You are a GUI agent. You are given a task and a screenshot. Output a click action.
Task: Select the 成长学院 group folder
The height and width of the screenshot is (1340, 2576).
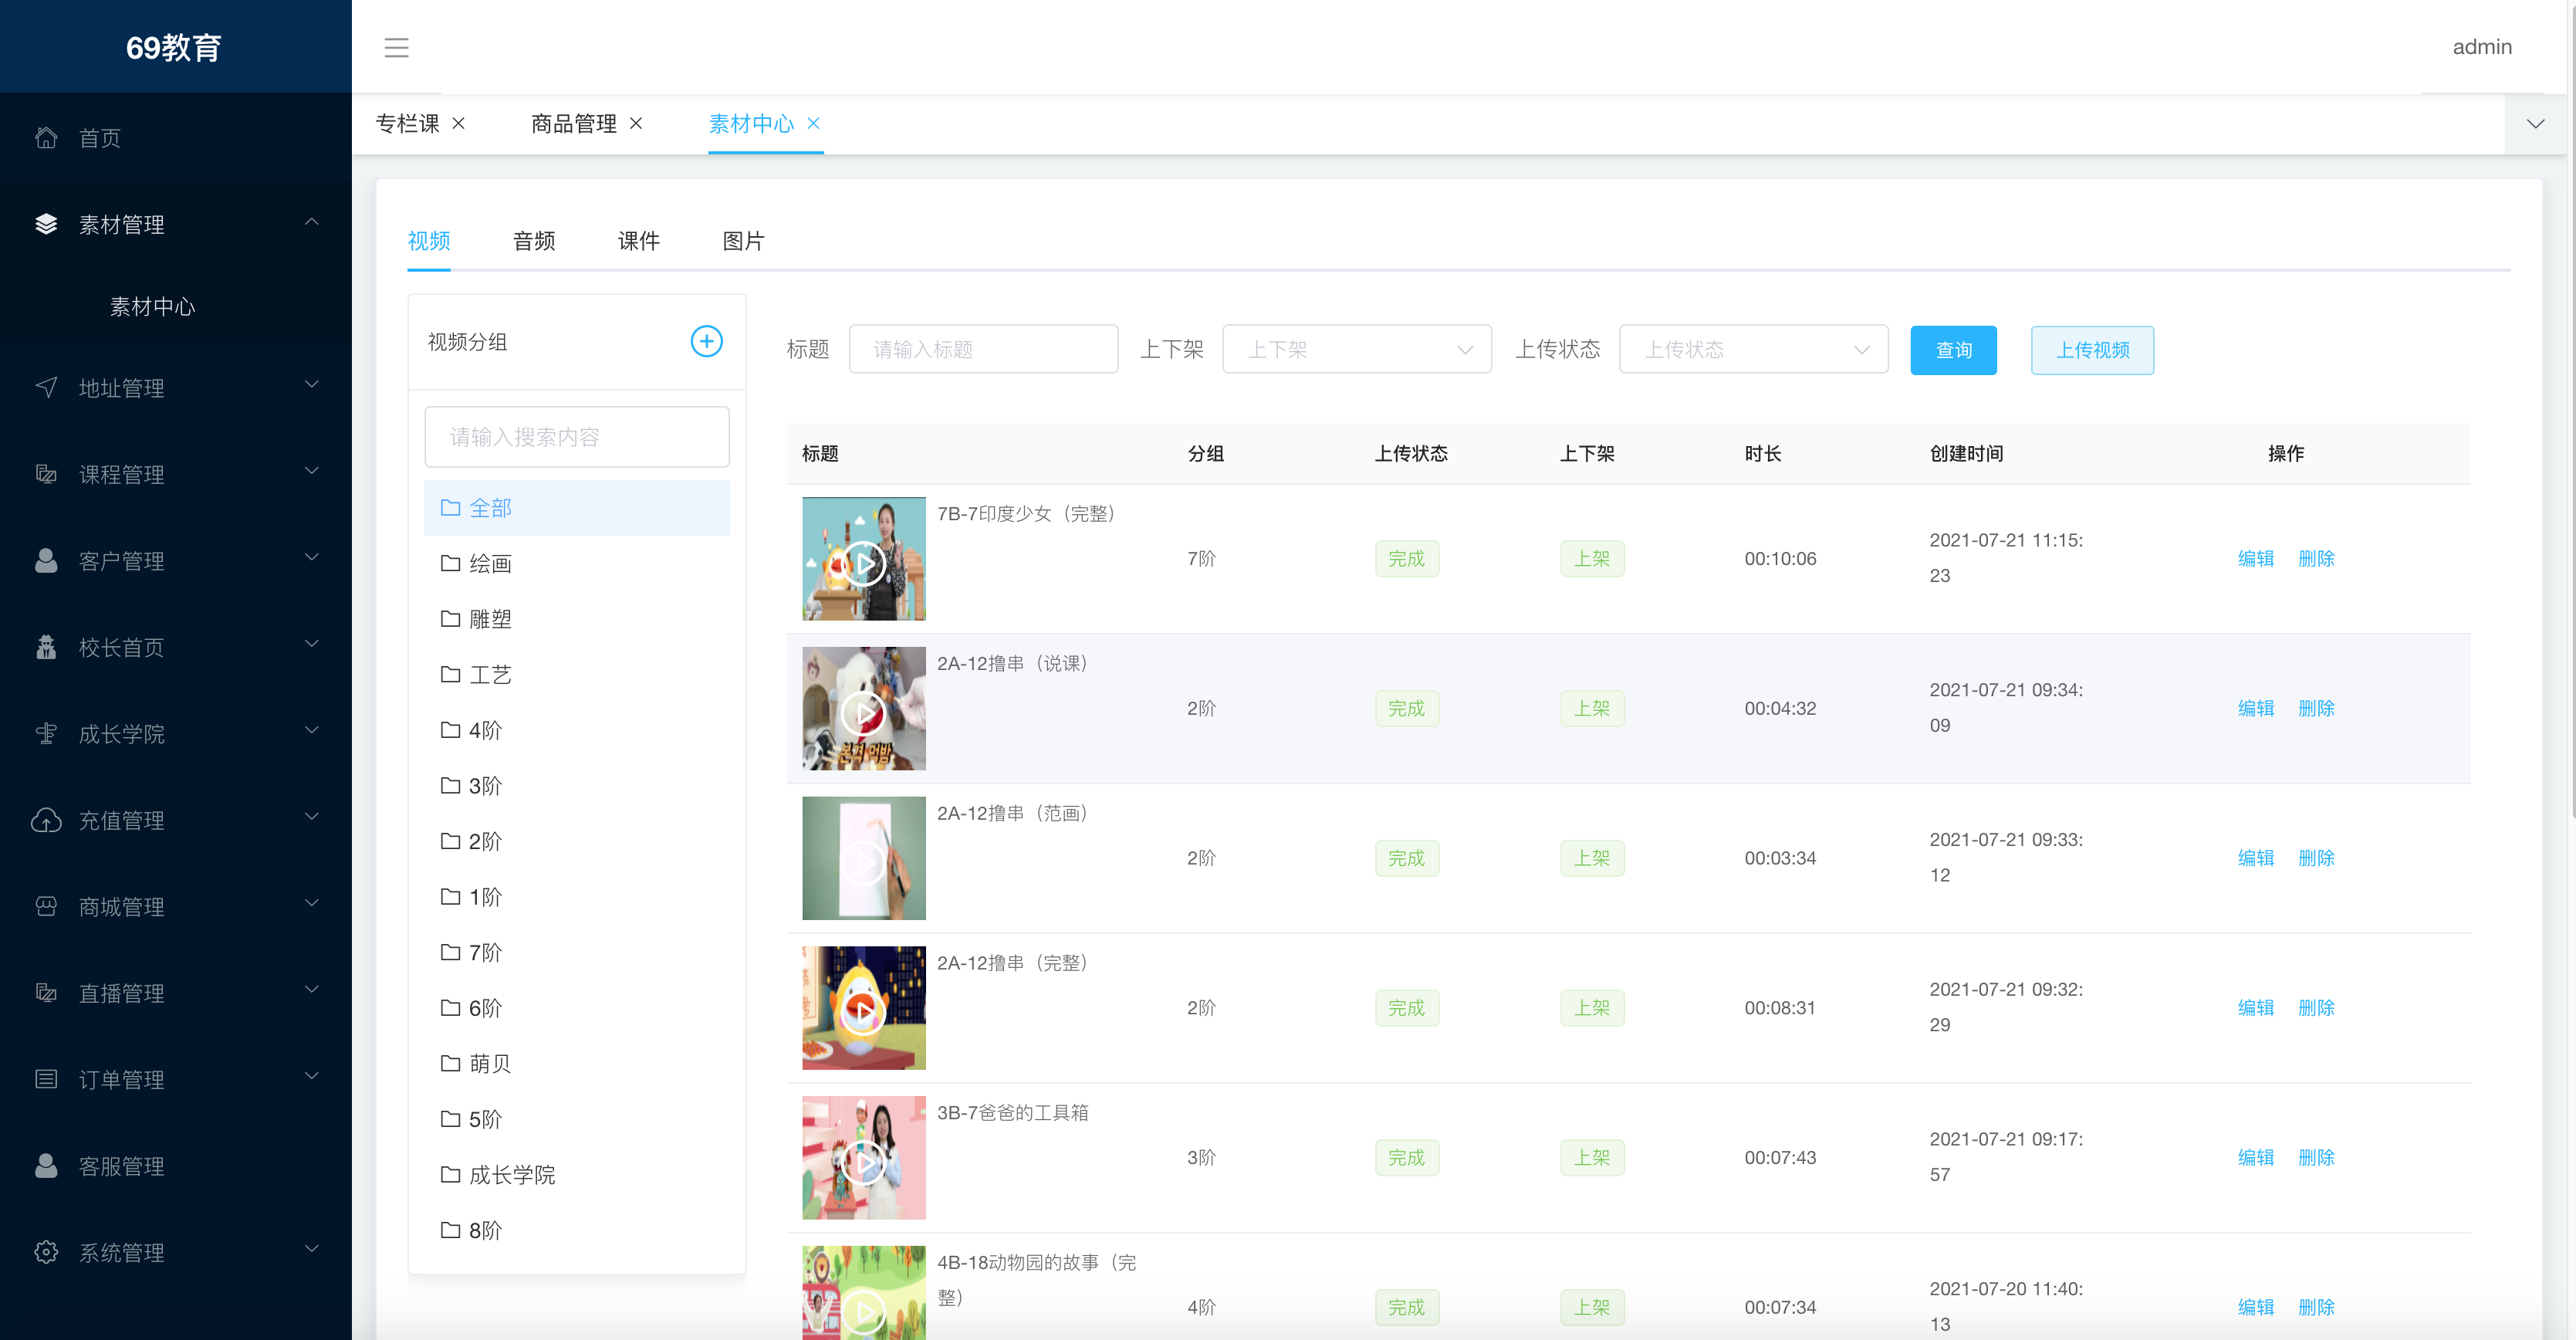(577, 1175)
